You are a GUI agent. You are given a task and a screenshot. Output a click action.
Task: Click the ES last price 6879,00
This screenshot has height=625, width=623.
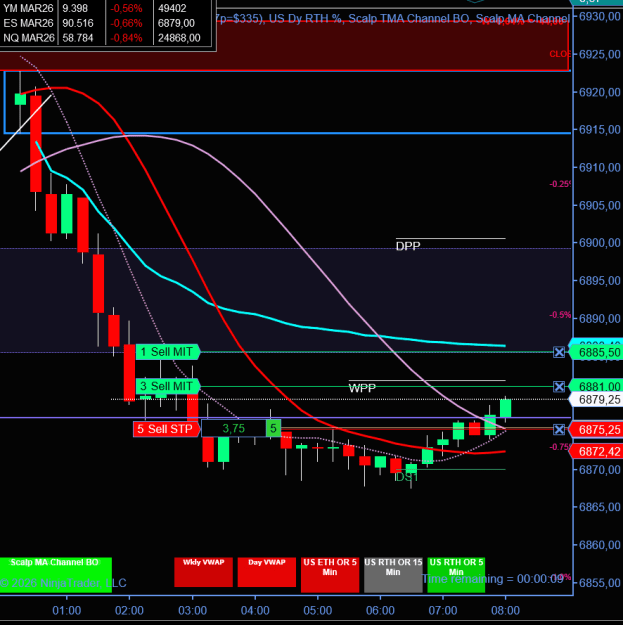click(x=176, y=23)
